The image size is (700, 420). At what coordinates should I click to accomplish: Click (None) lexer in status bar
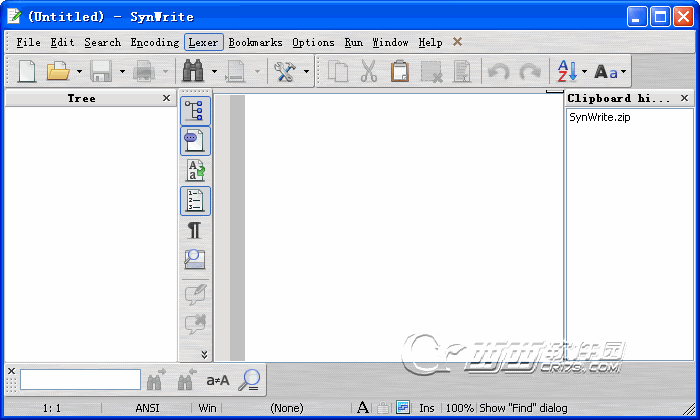coord(287,408)
